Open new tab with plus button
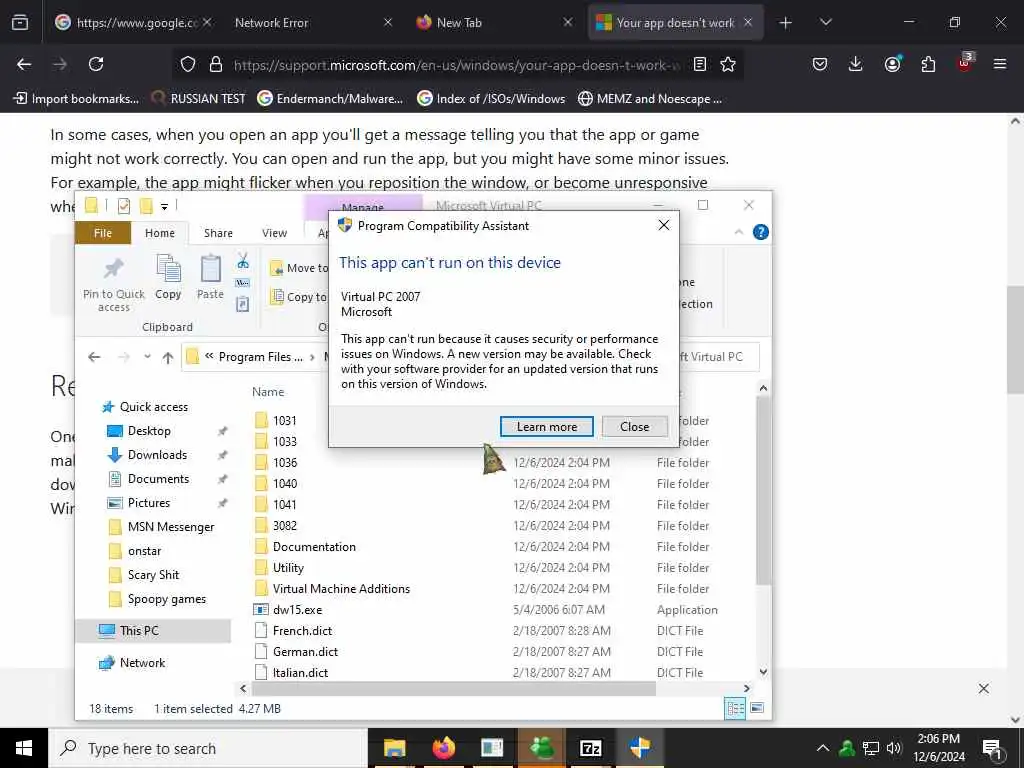 [786, 23]
